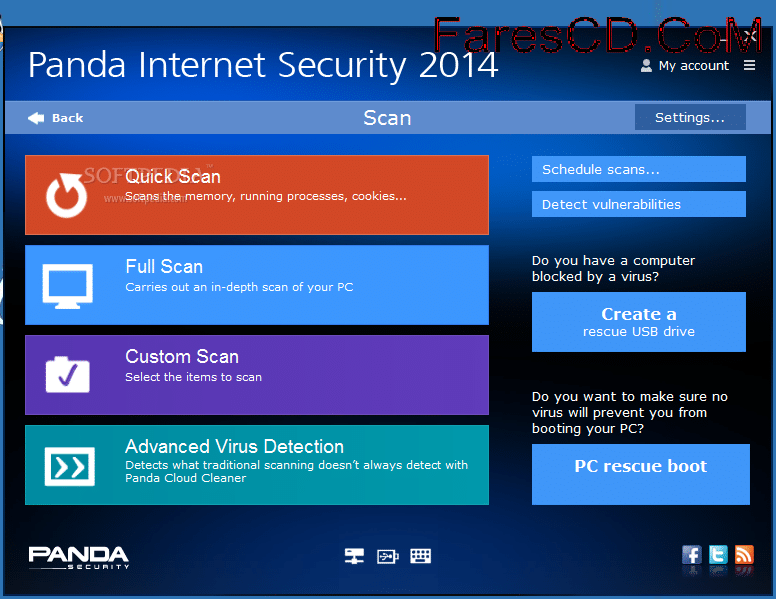This screenshot has height=599, width=776.
Task: Click the Panda Security logo
Action: click(79, 558)
